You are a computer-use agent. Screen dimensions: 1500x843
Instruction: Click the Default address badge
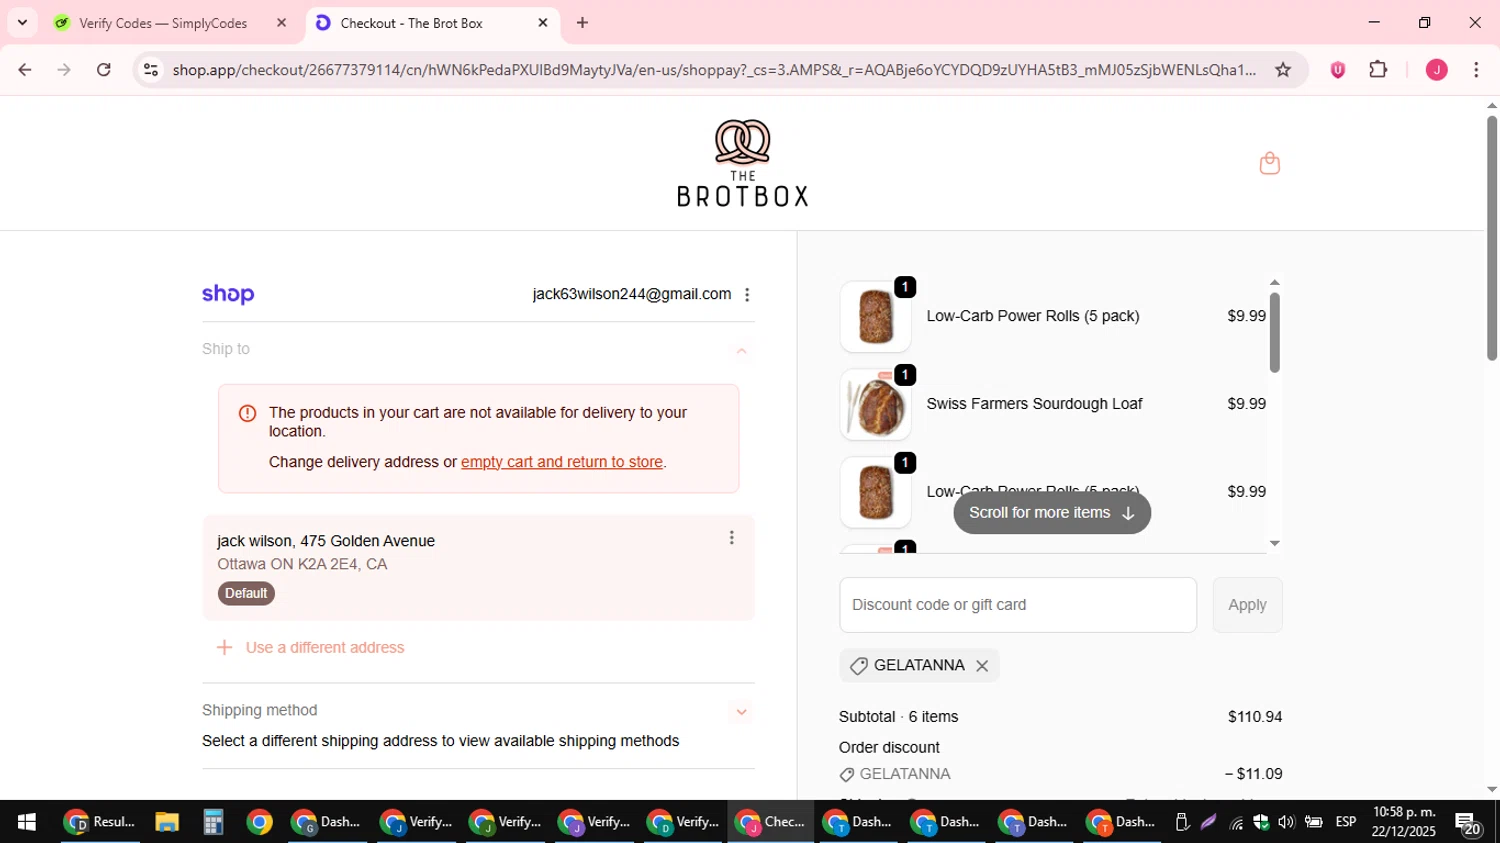[x=246, y=593]
